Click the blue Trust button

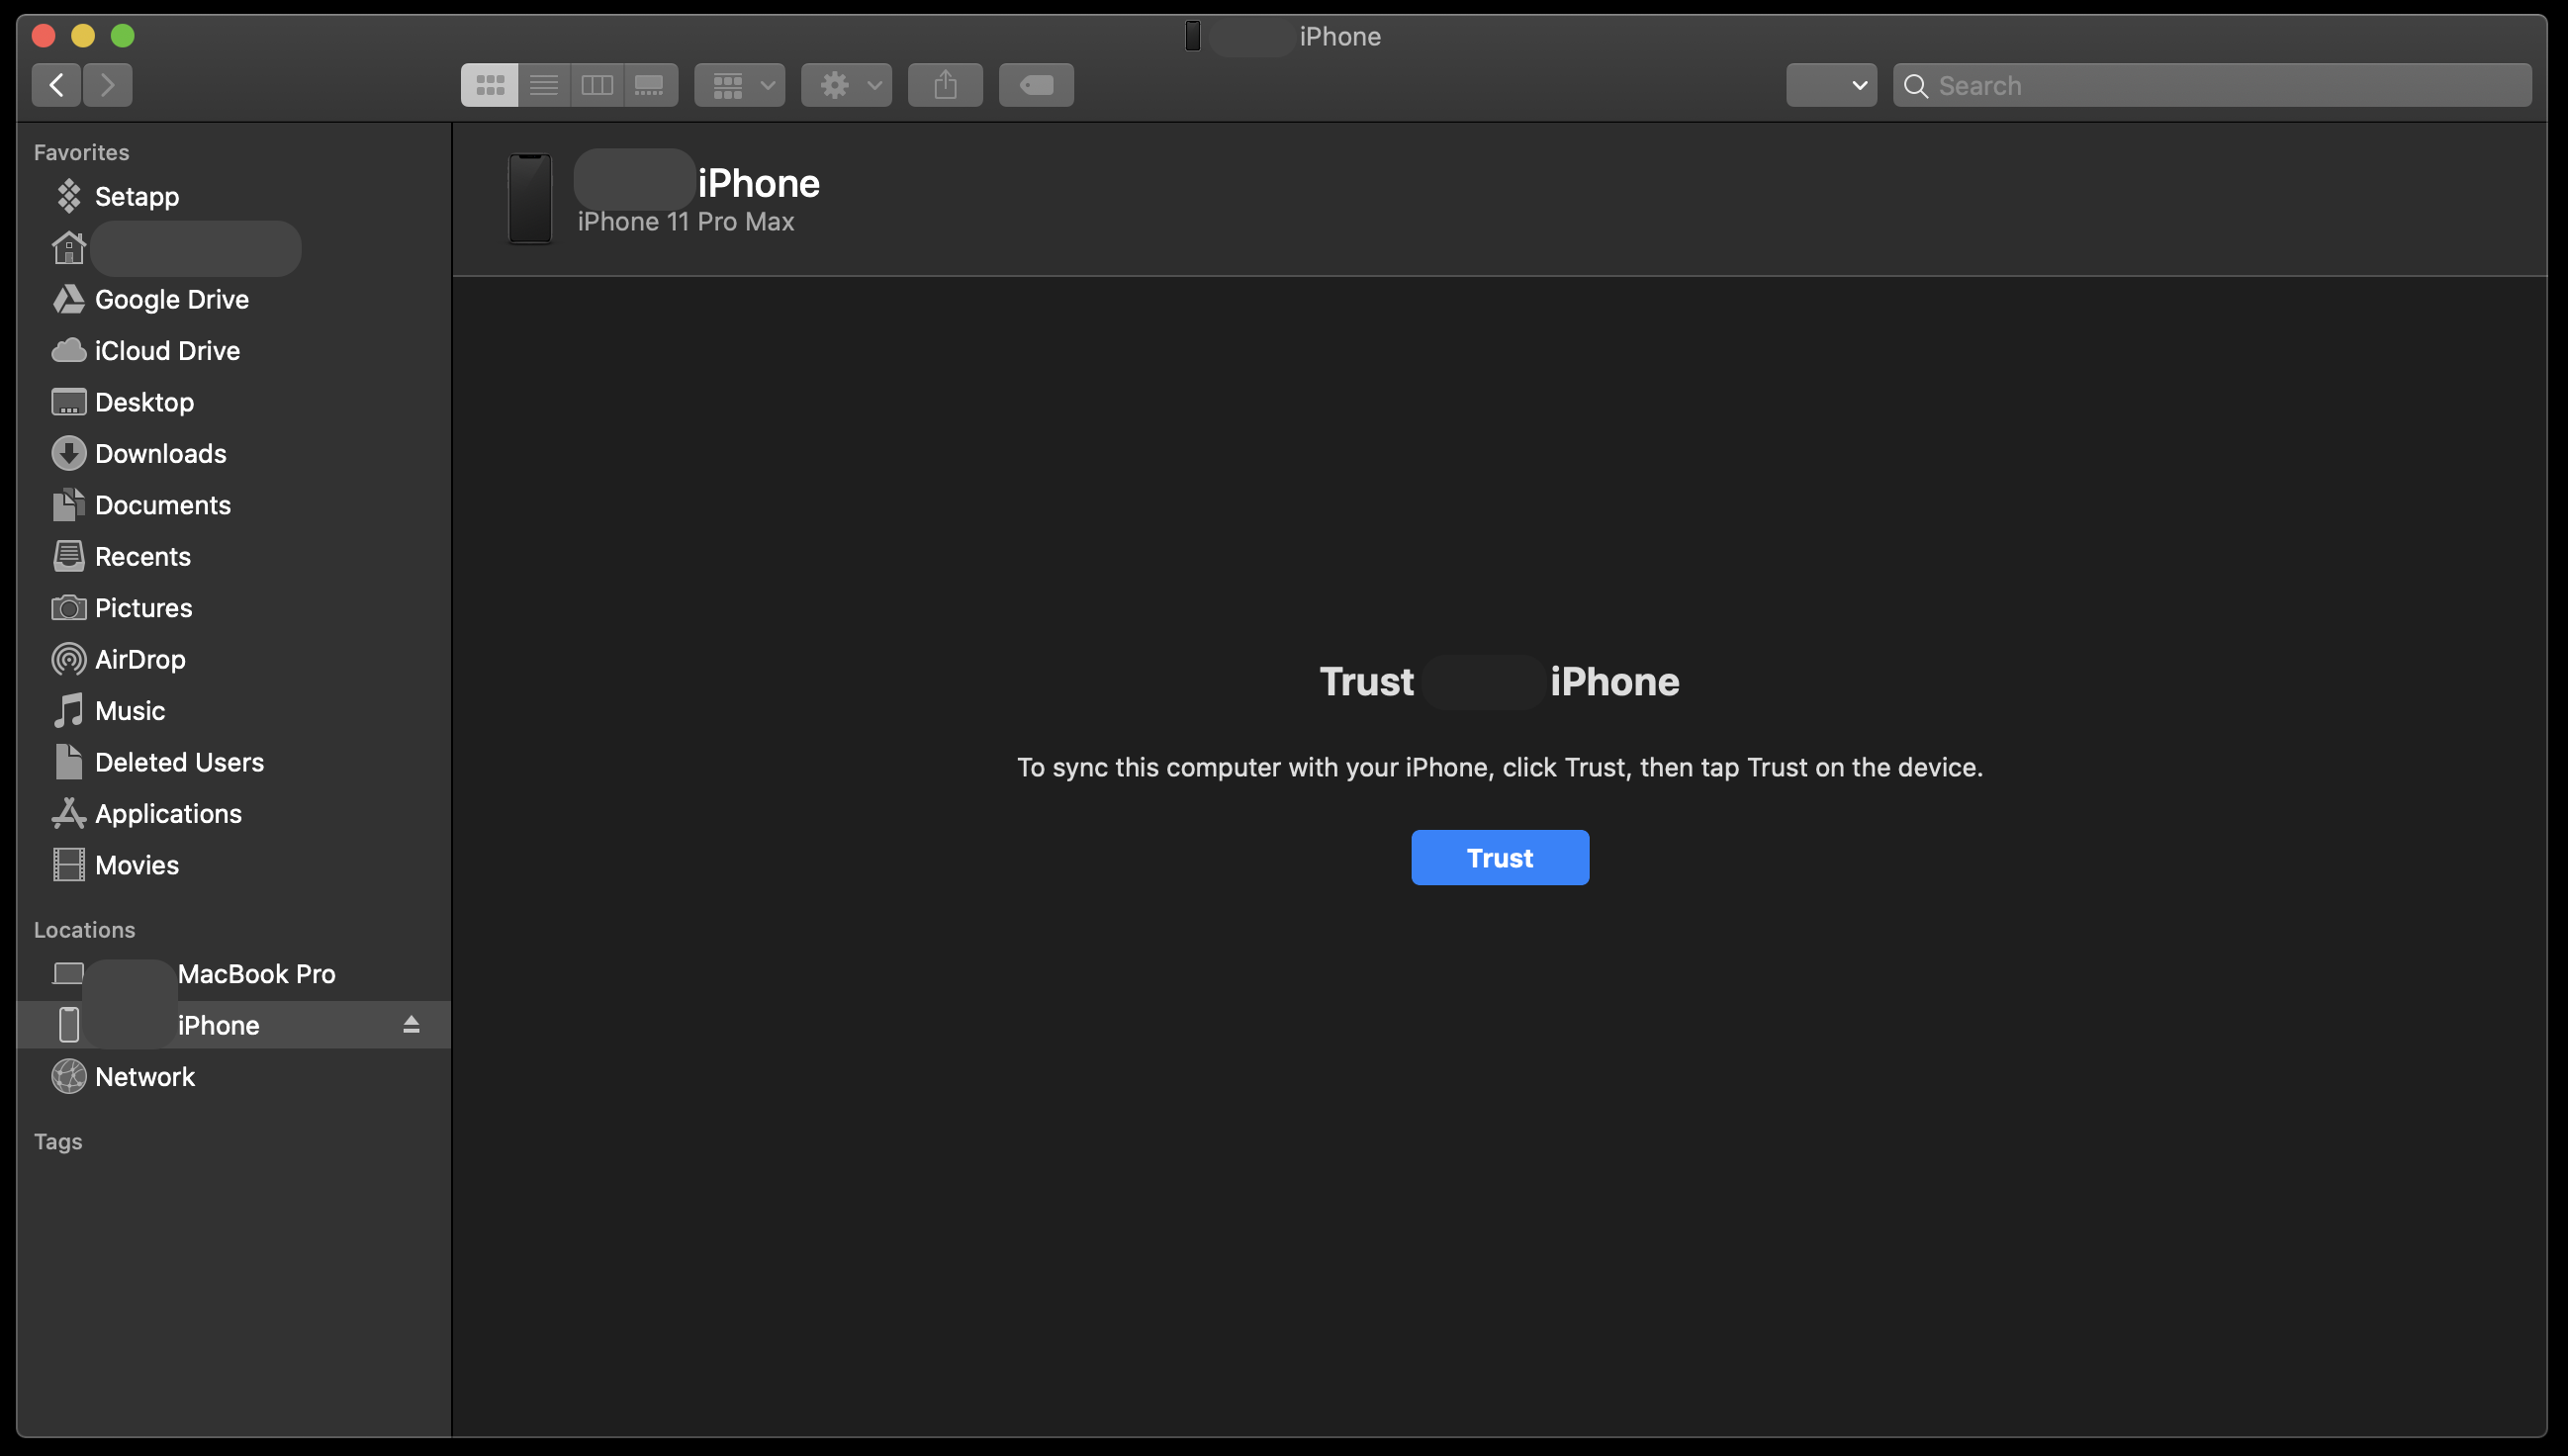[x=1499, y=857]
